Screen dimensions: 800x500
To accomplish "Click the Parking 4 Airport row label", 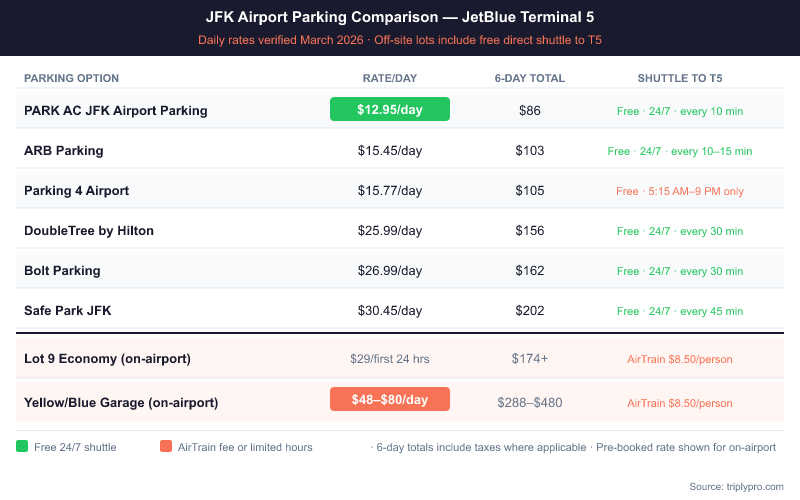I will pos(76,191).
